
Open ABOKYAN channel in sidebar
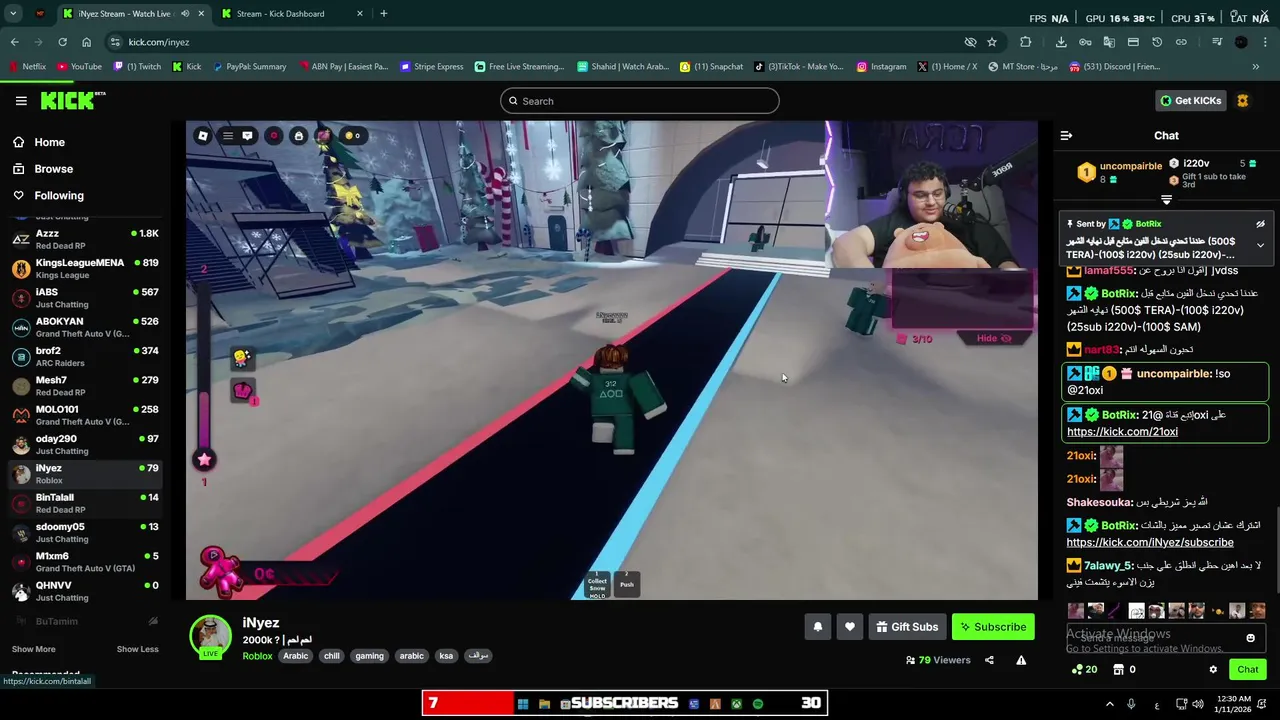click(x=85, y=327)
